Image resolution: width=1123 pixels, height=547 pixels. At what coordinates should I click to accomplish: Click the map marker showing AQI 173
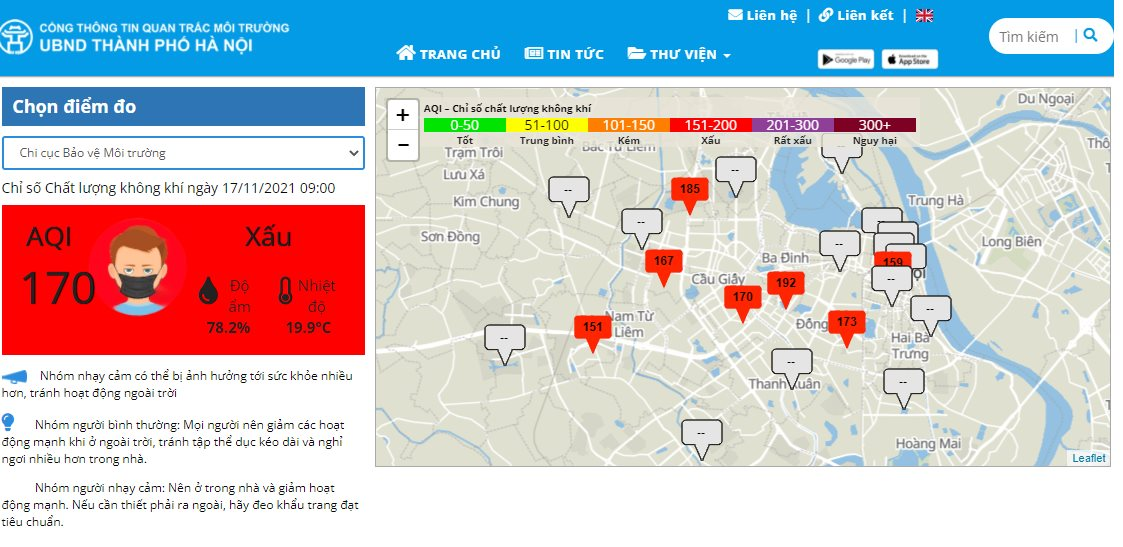846,324
